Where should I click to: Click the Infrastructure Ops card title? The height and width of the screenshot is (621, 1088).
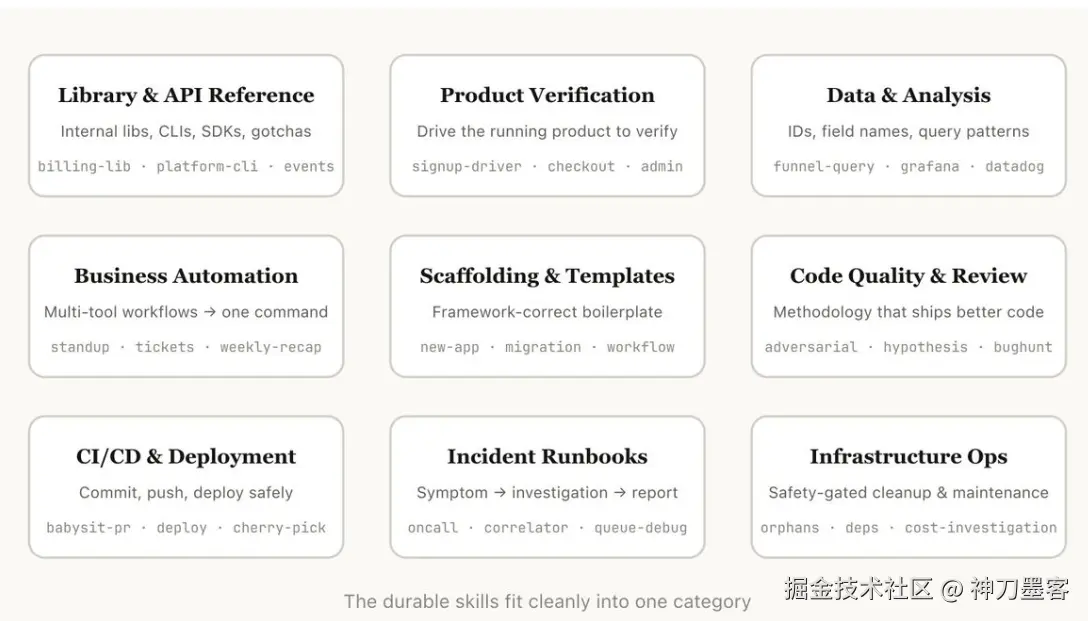908,457
